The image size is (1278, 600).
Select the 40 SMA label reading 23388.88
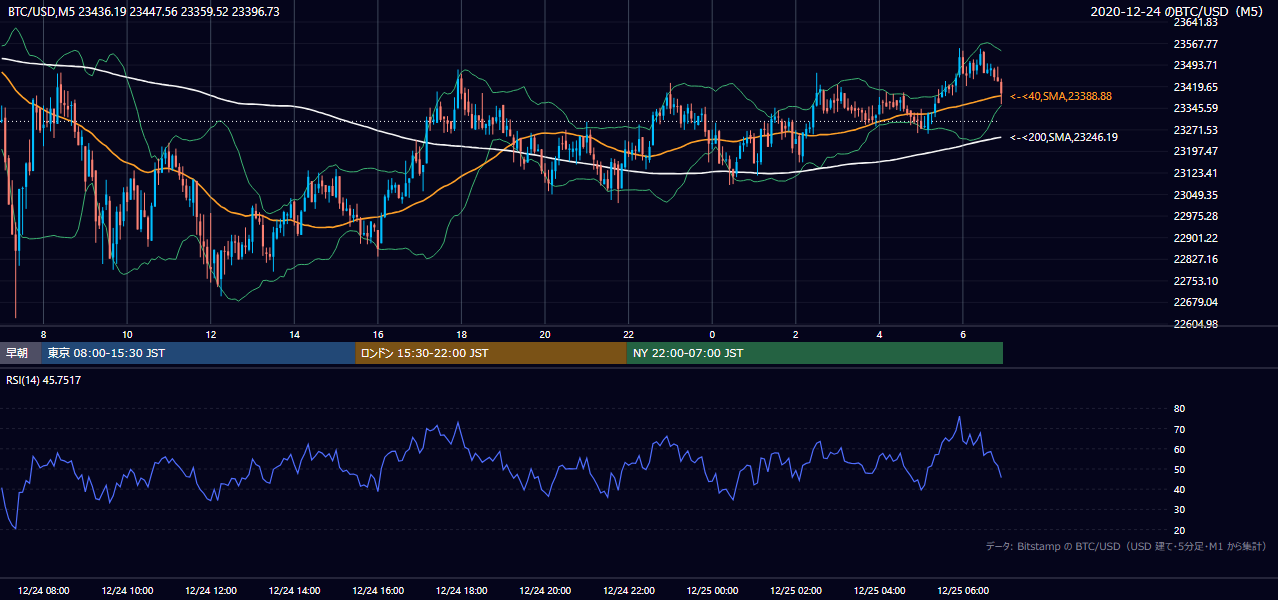point(1061,96)
